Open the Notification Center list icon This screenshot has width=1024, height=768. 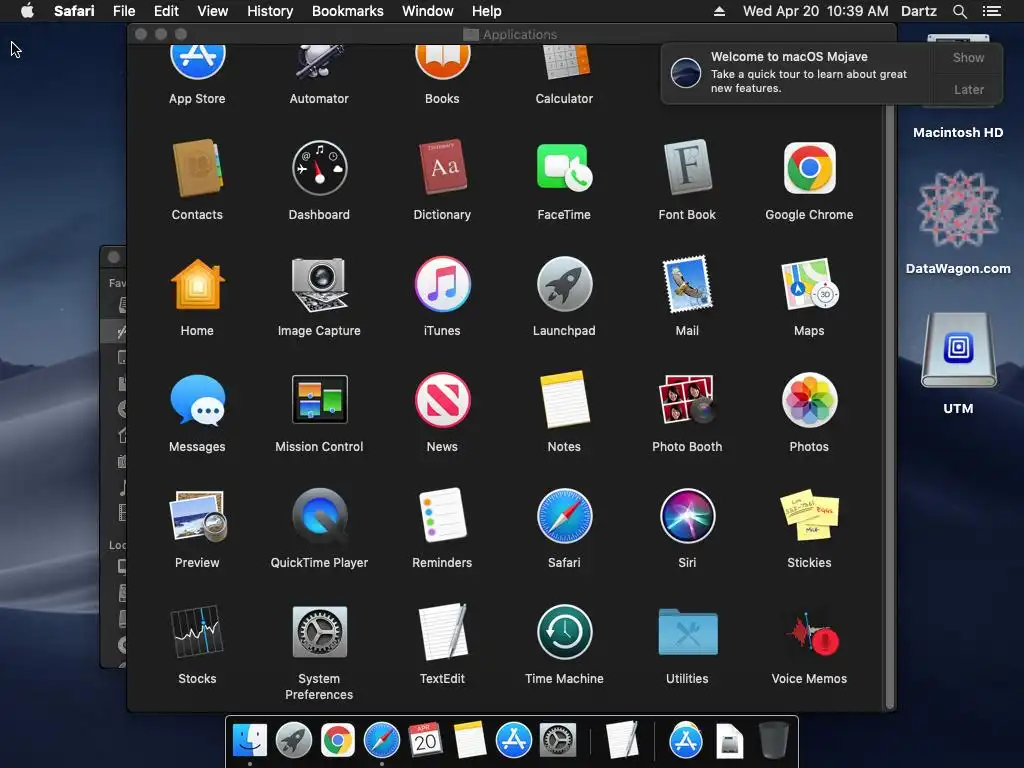click(x=991, y=11)
